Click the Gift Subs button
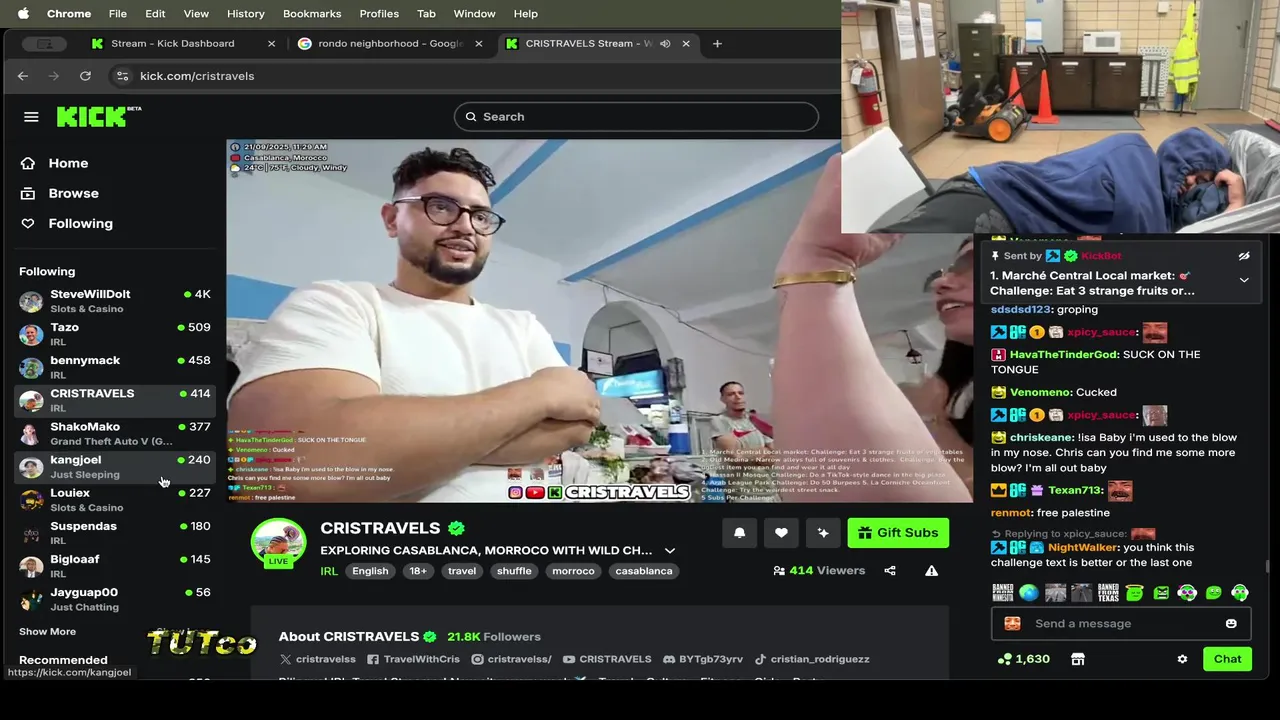The height and width of the screenshot is (720, 1280). click(x=898, y=533)
